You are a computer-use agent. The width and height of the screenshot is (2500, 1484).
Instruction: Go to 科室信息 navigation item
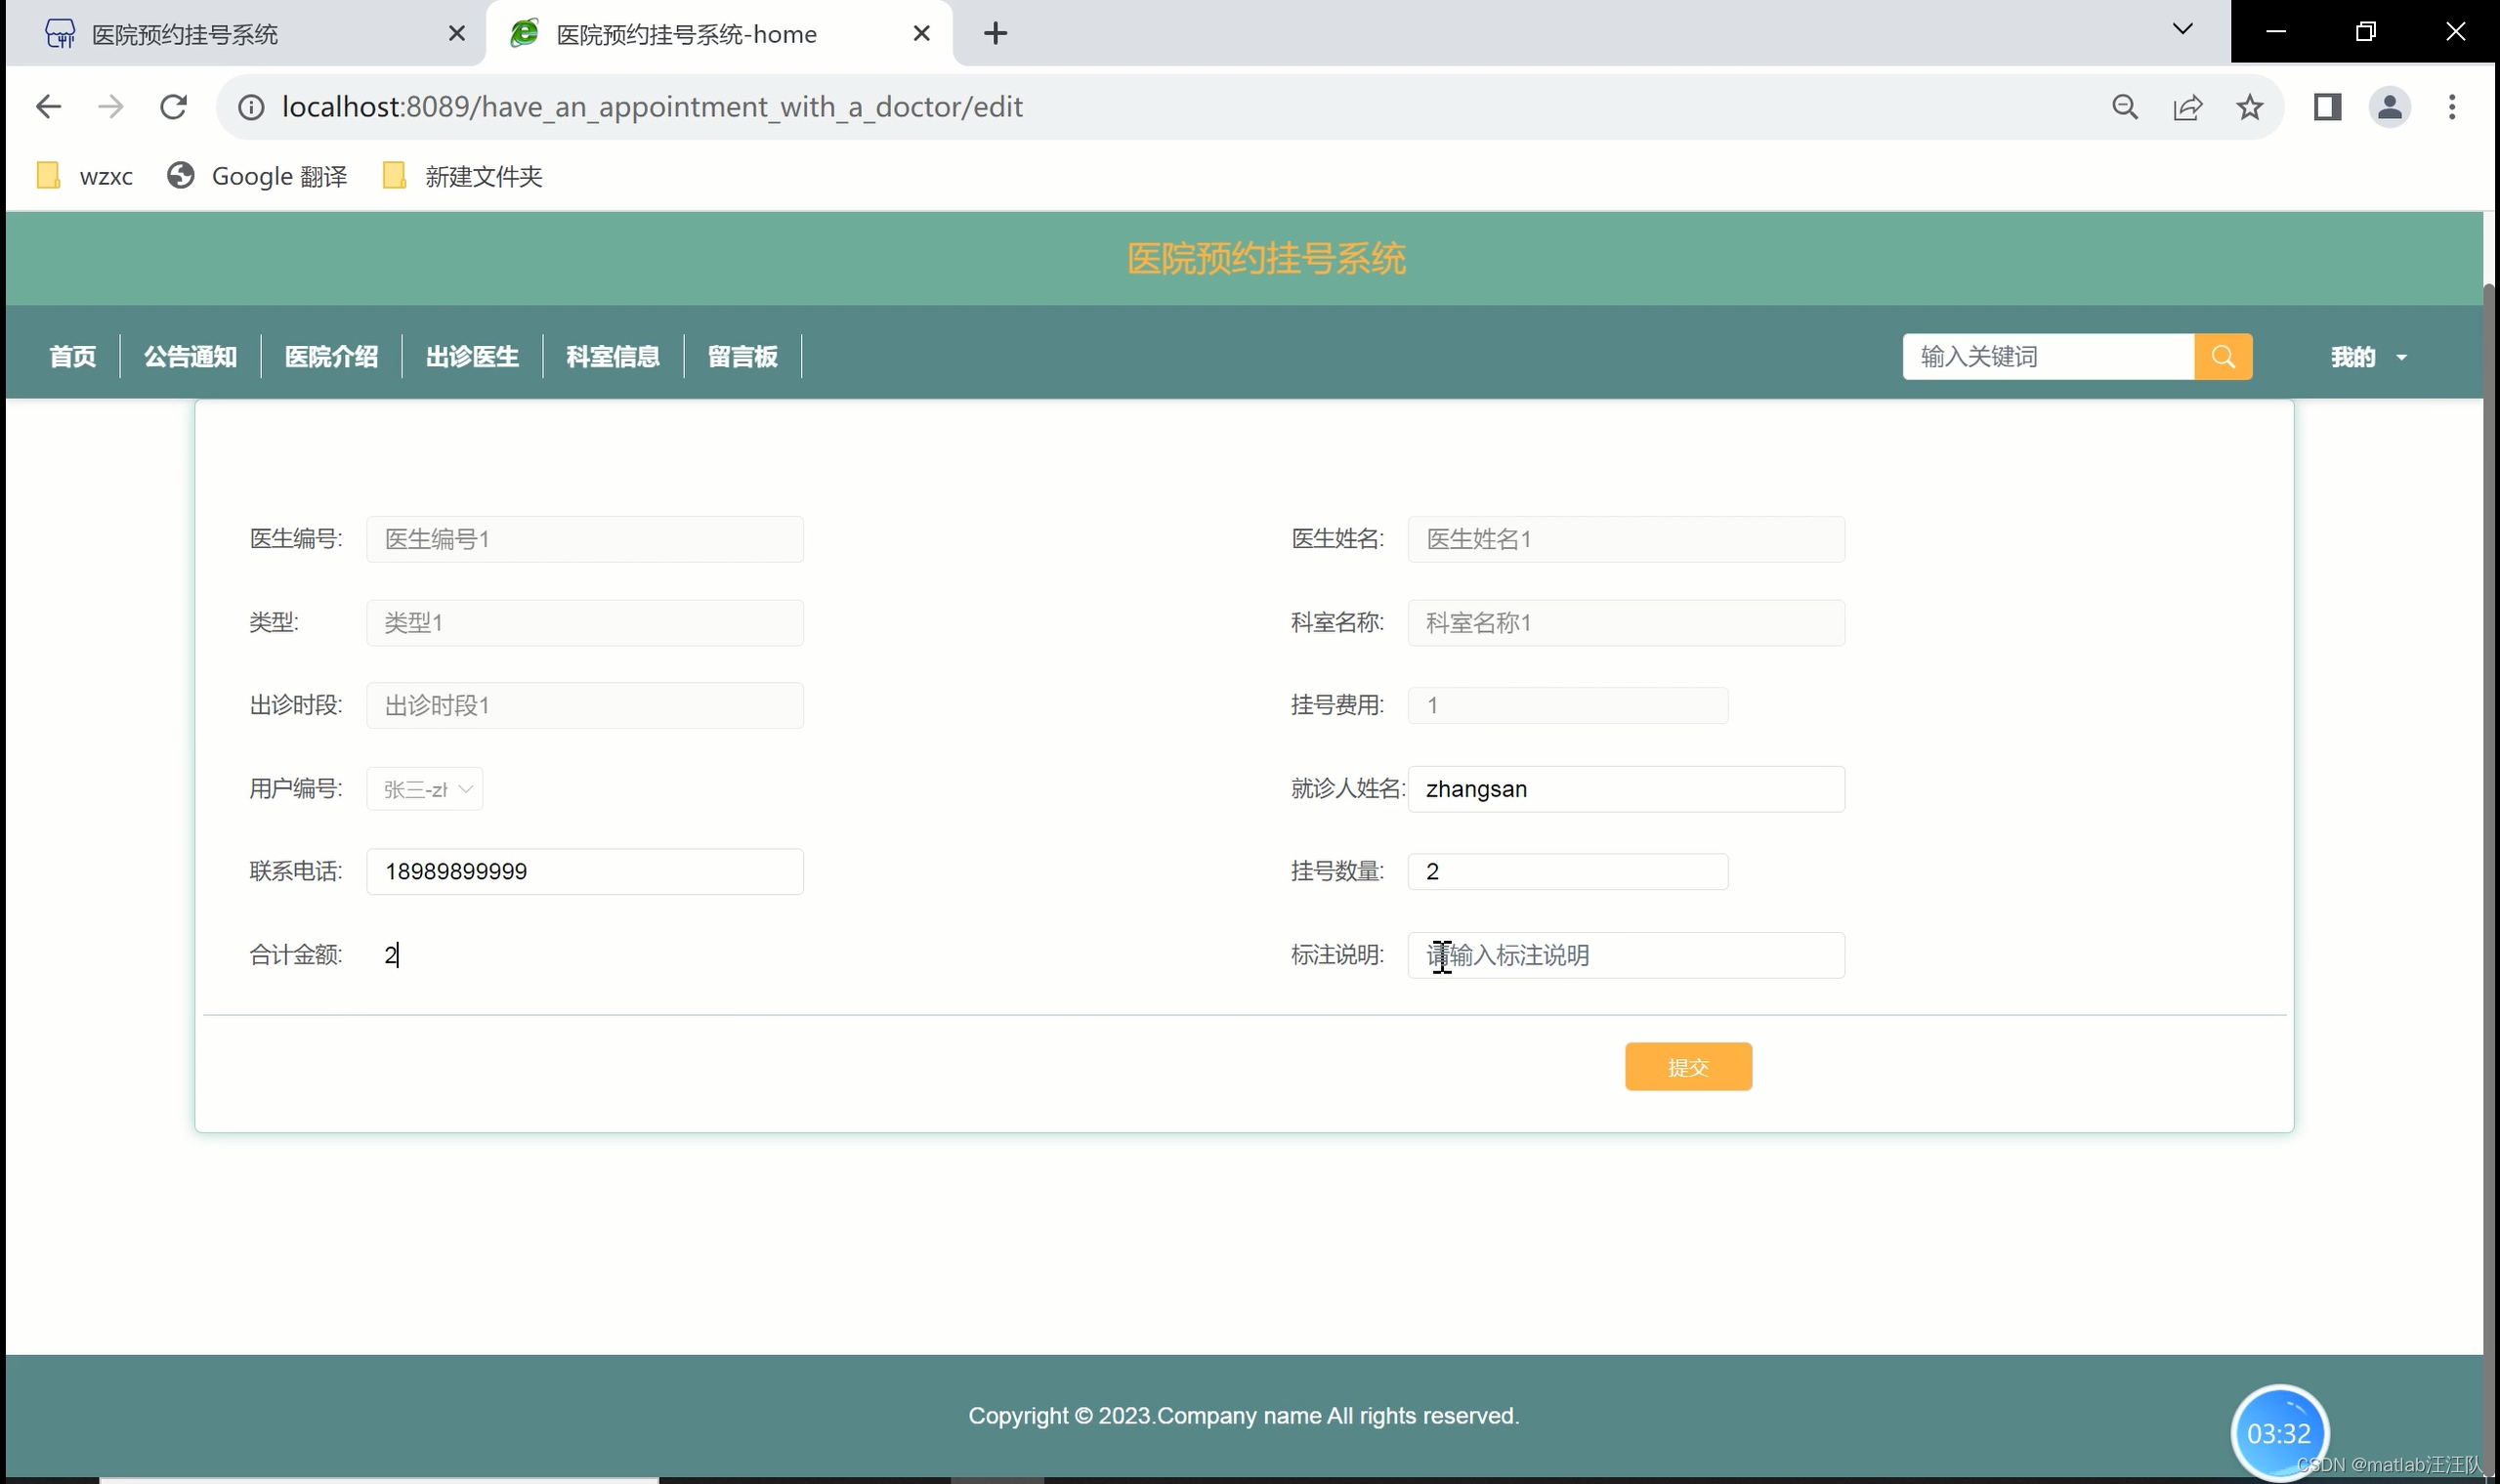613,357
